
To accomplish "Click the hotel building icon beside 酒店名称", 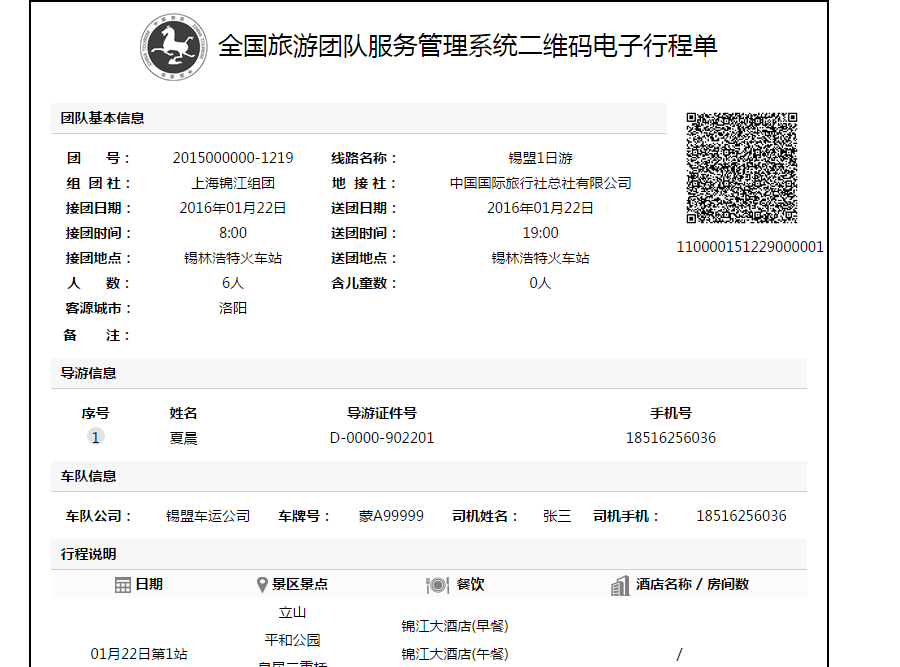I will [620, 585].
